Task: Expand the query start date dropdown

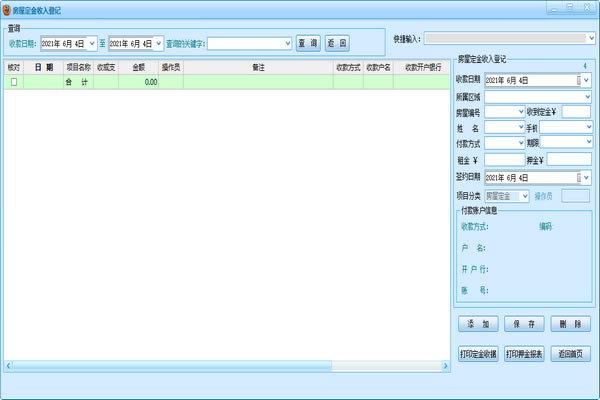Action: coord(92,44)
